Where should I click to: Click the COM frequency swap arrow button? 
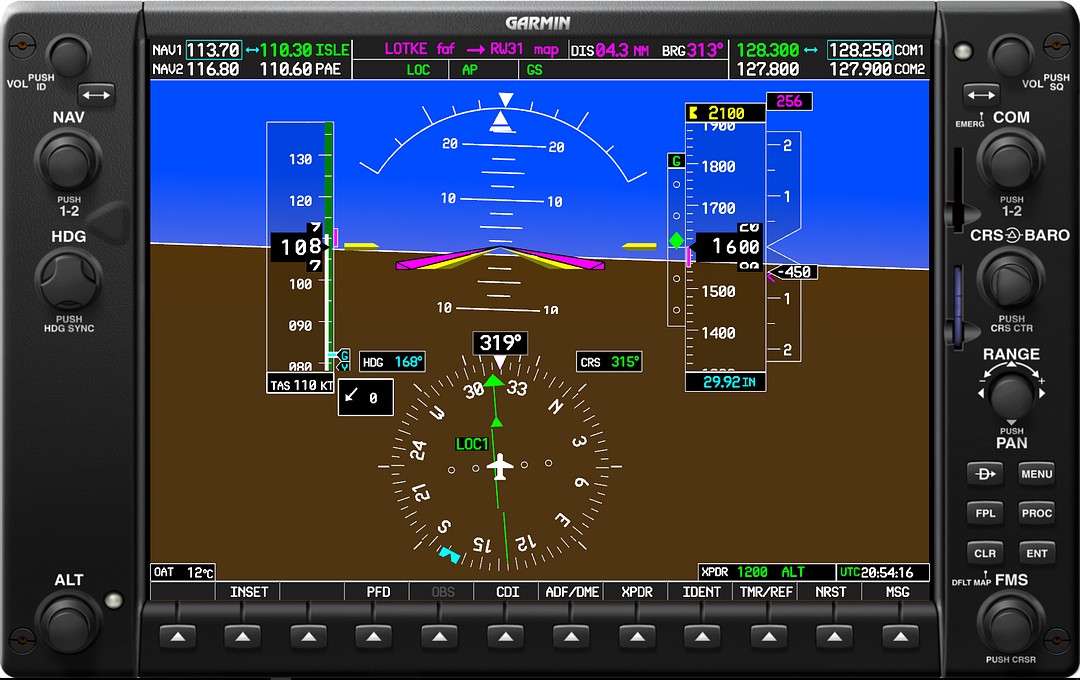click(x=981, y=95)
